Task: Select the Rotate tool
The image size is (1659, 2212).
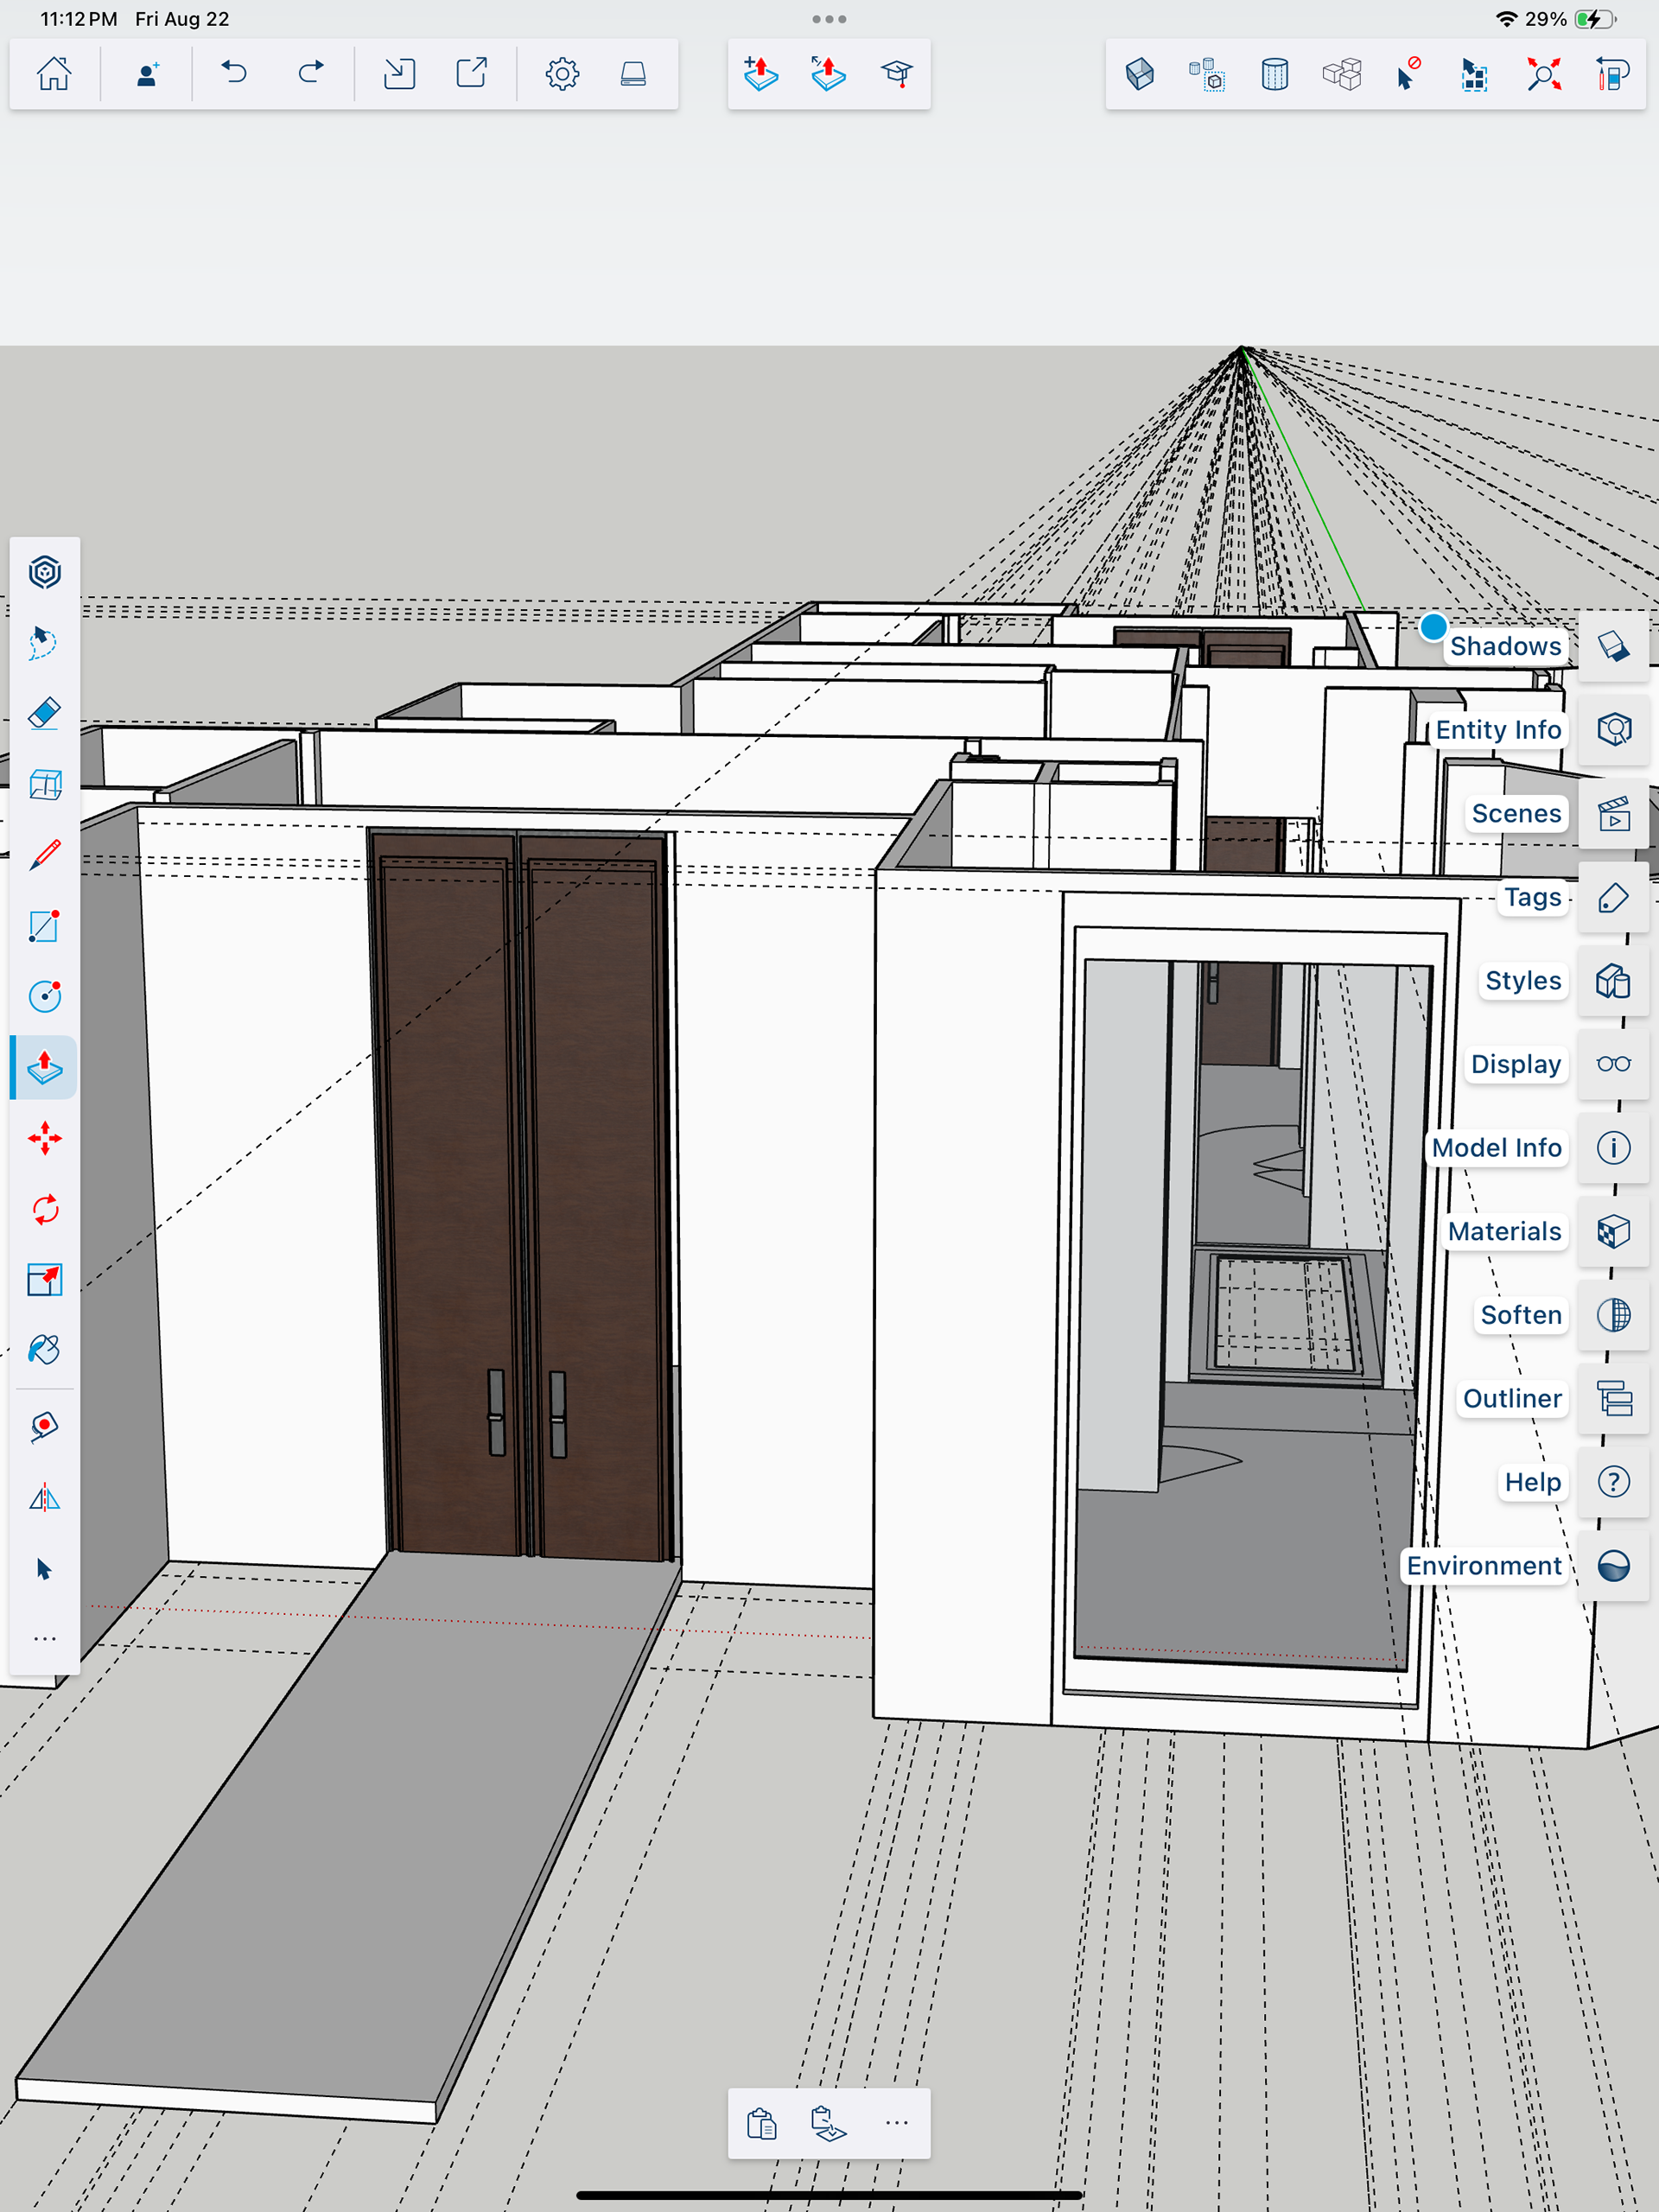Action: pos(44,1209)
